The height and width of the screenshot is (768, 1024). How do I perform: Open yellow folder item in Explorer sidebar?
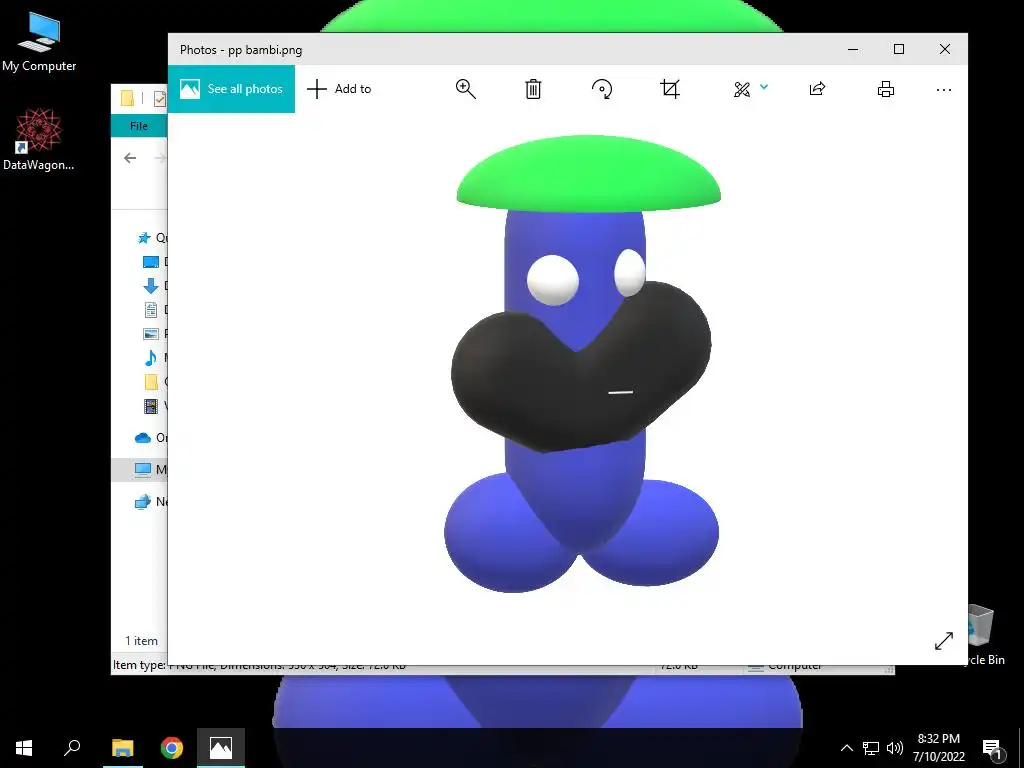(151, 381)
